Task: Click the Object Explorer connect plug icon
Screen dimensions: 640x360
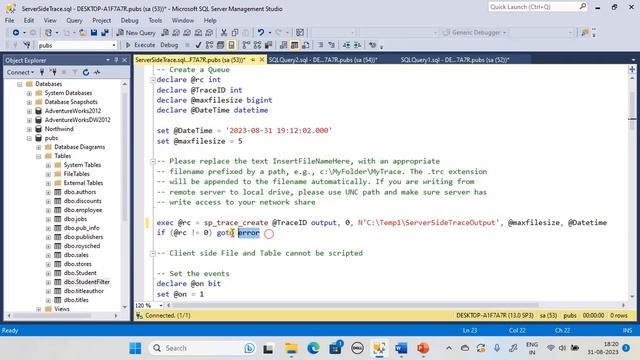Action: click(42, 72)
